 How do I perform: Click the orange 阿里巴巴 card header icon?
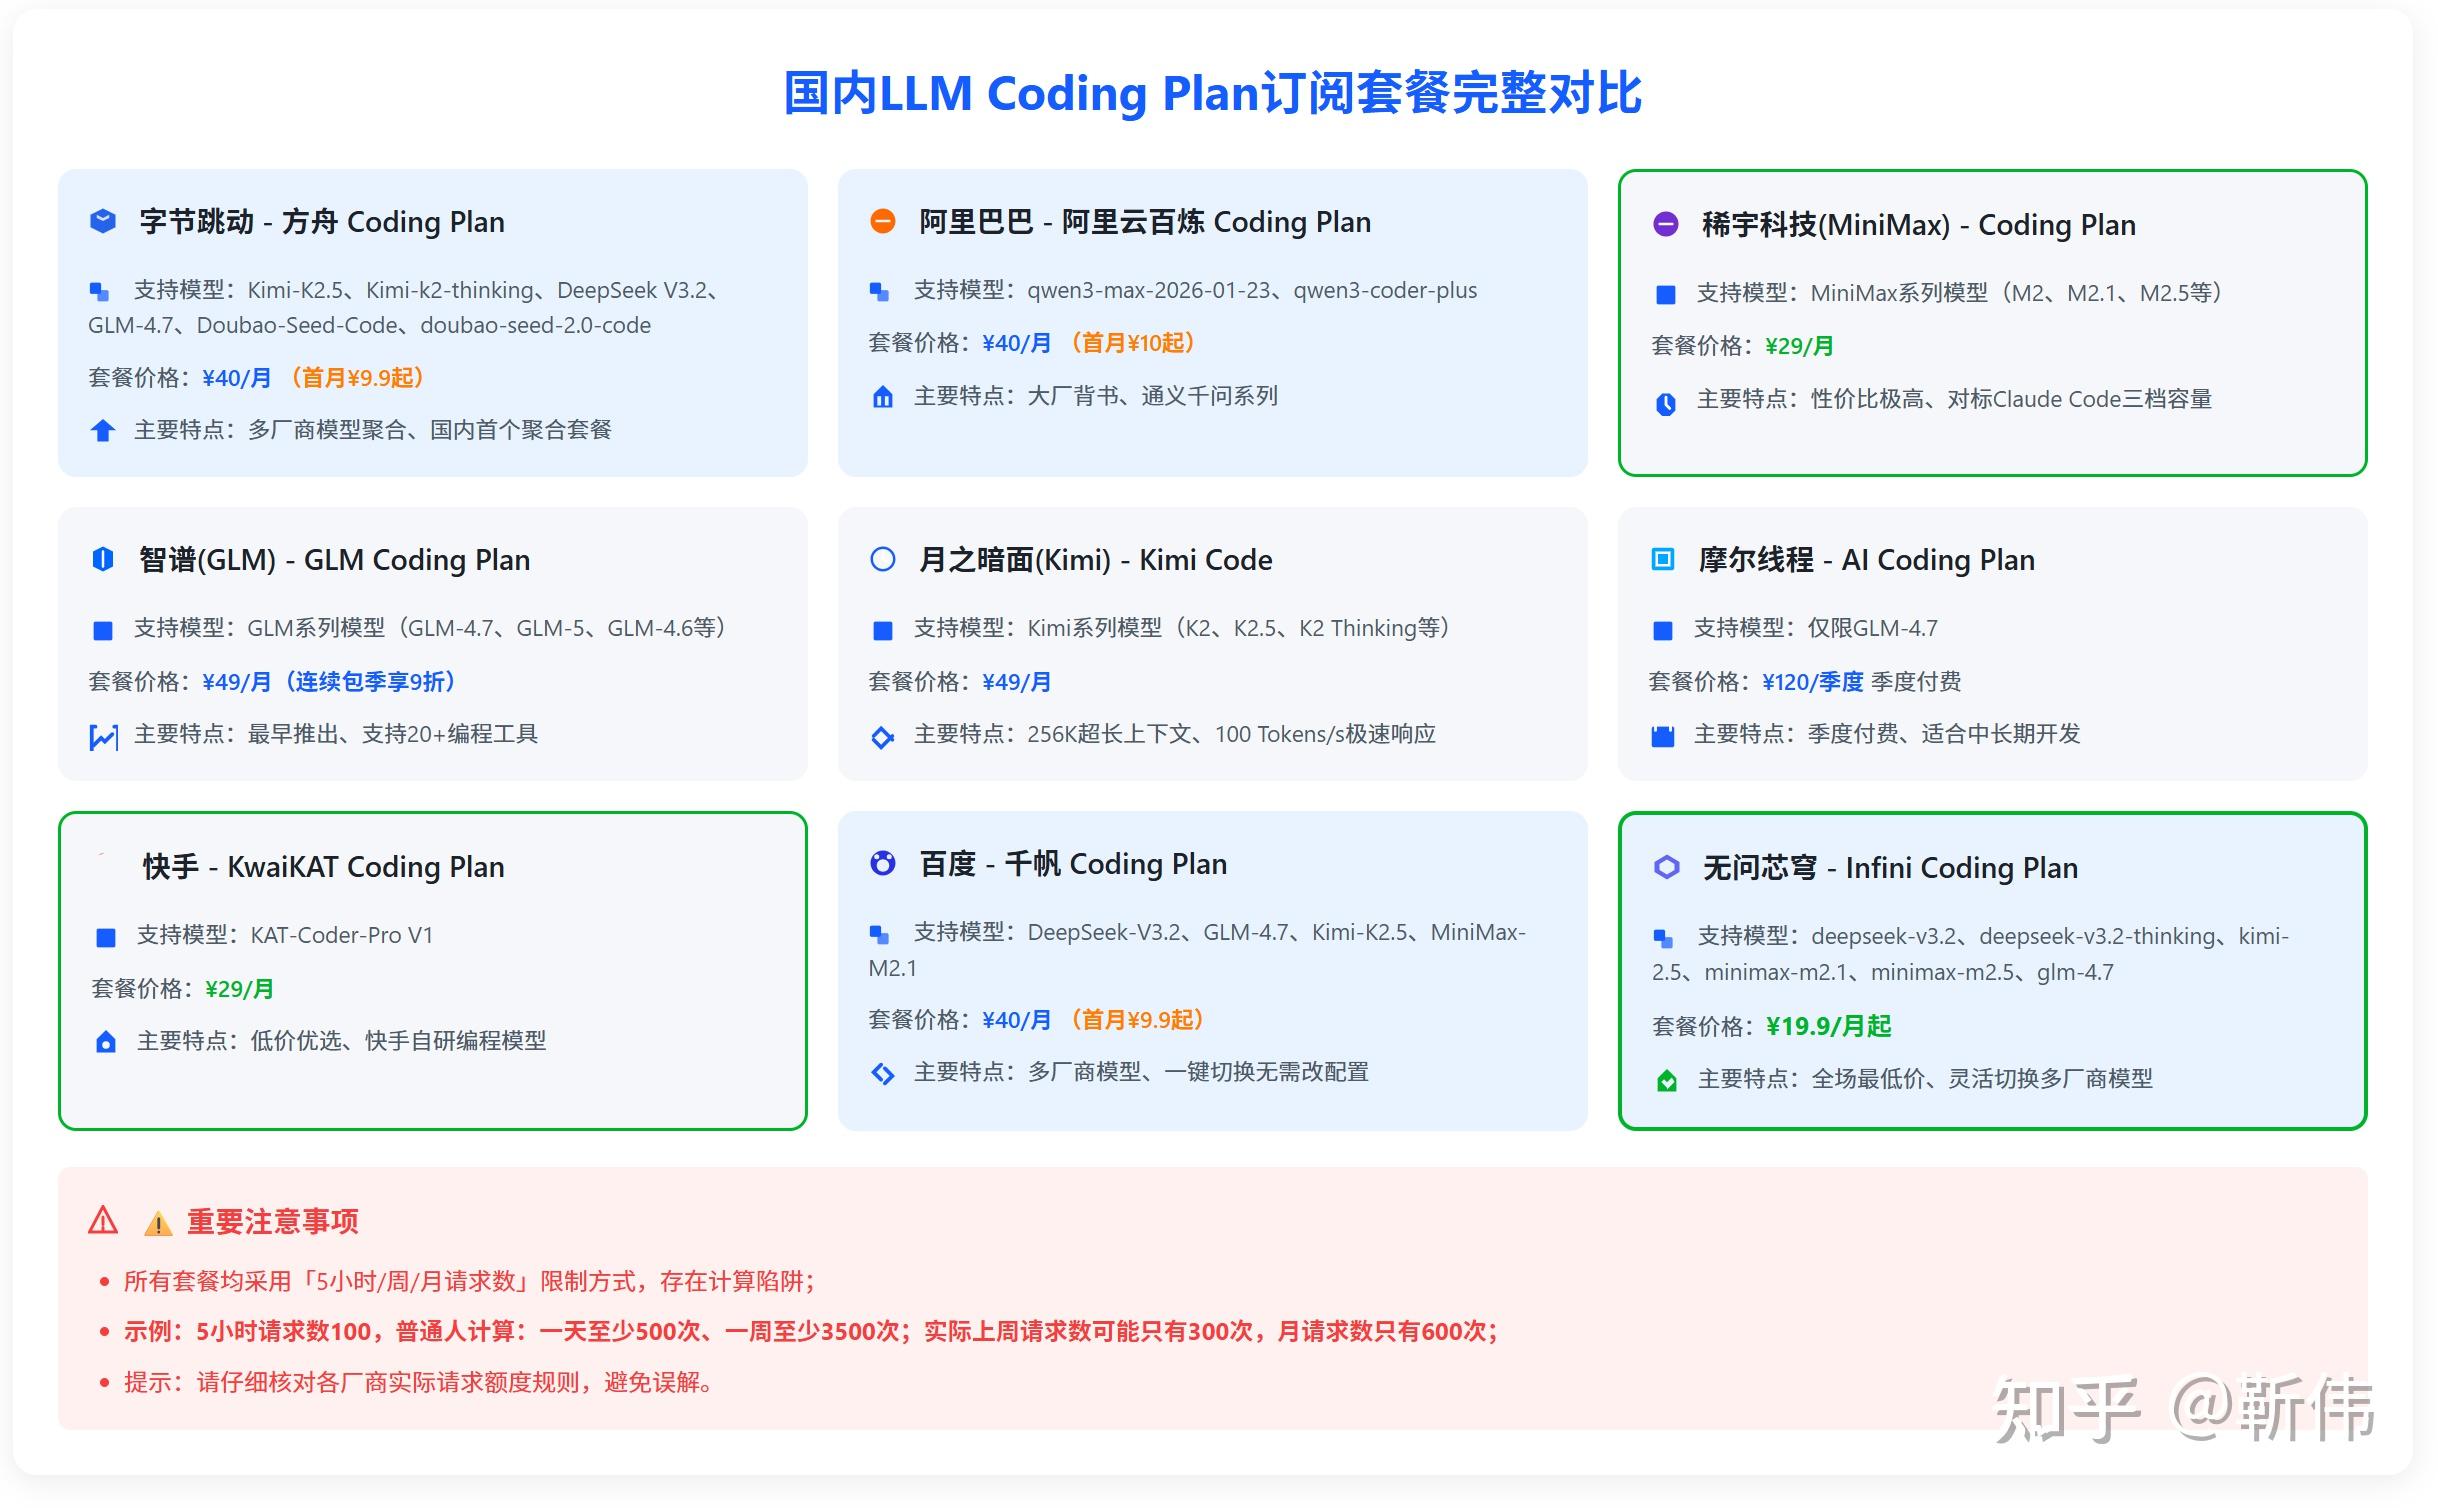[x=882, y=221]
